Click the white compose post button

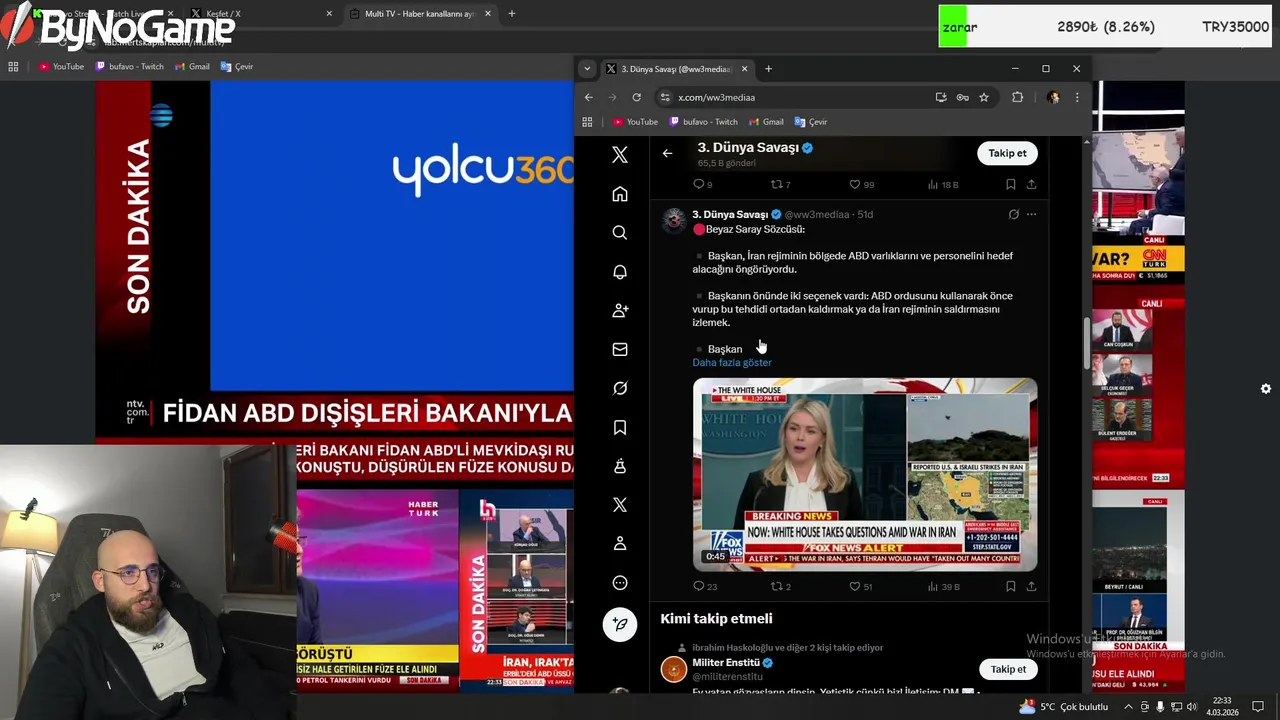tap(620, 624)
